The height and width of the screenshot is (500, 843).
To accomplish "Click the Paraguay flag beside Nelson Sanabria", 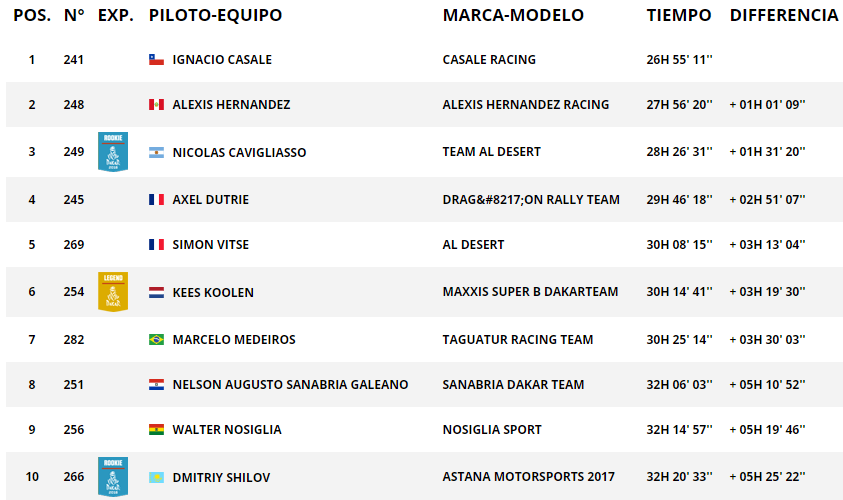I will click(x=156, y=385).
